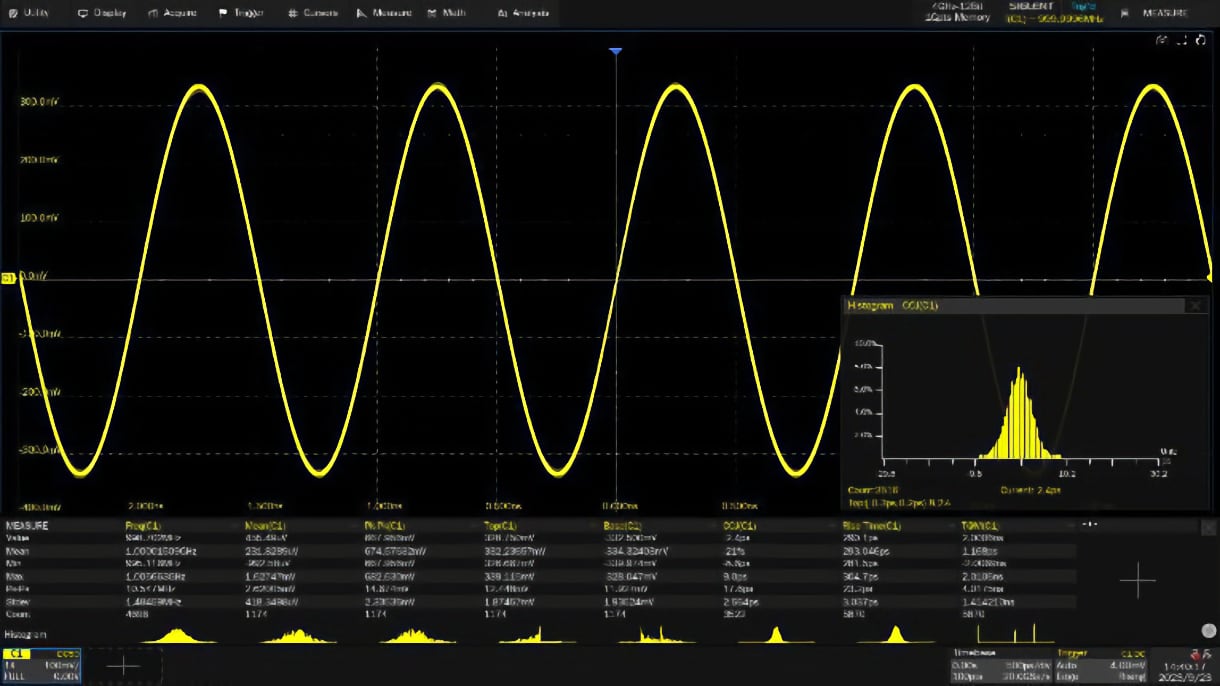Click the Freq(C1) histogram thumbnail

pyautogui.click(x=175, y=634)
